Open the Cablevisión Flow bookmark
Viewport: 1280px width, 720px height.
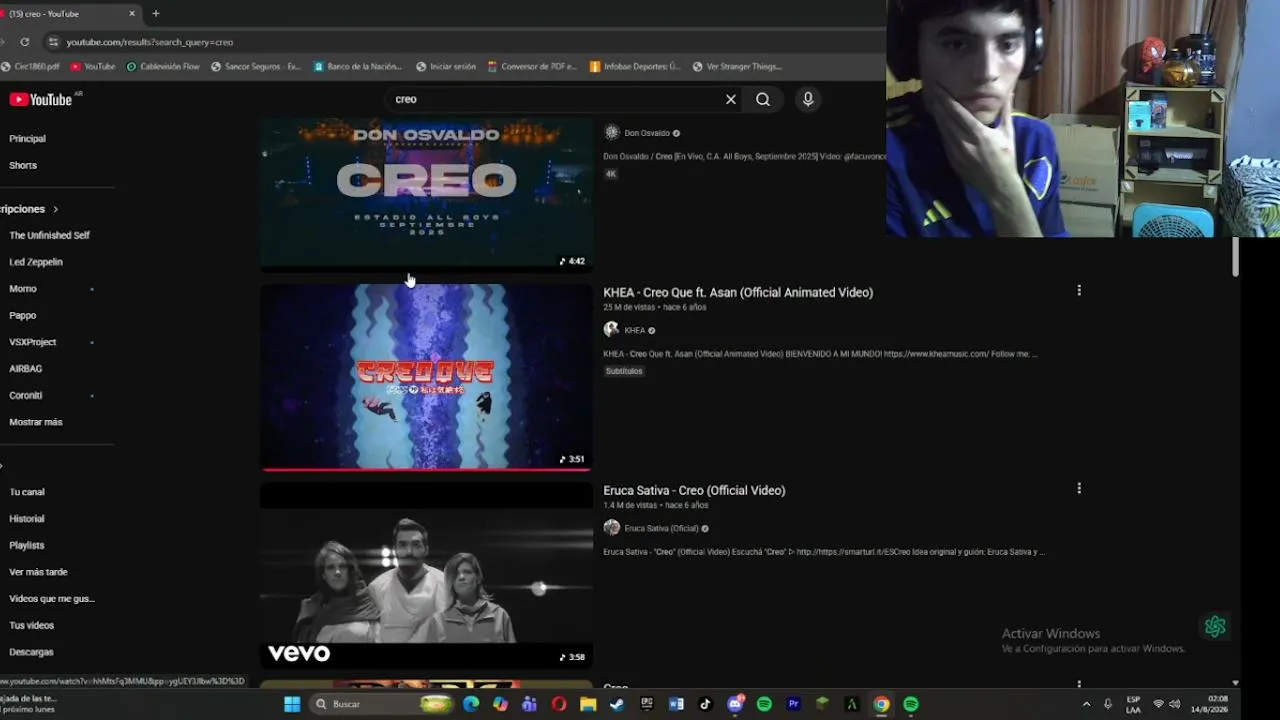pos(163,67)
